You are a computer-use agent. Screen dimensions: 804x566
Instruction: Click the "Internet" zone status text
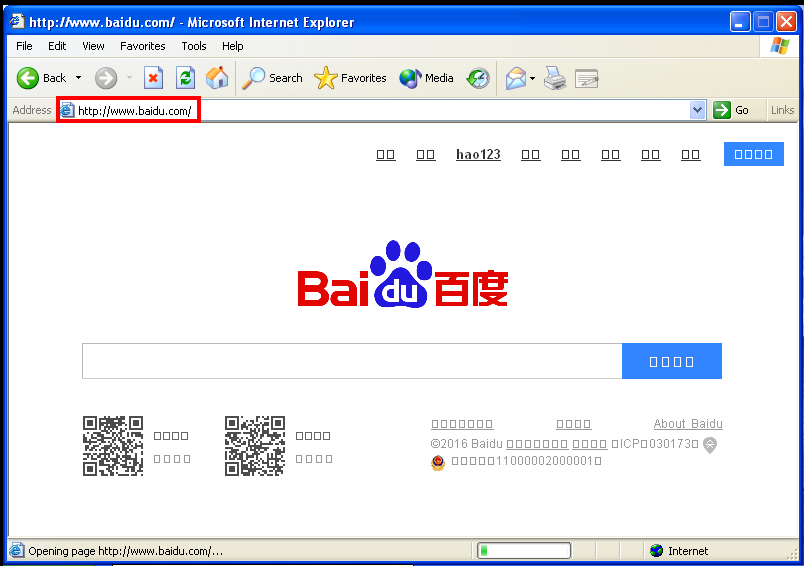[x=688, y=551]
